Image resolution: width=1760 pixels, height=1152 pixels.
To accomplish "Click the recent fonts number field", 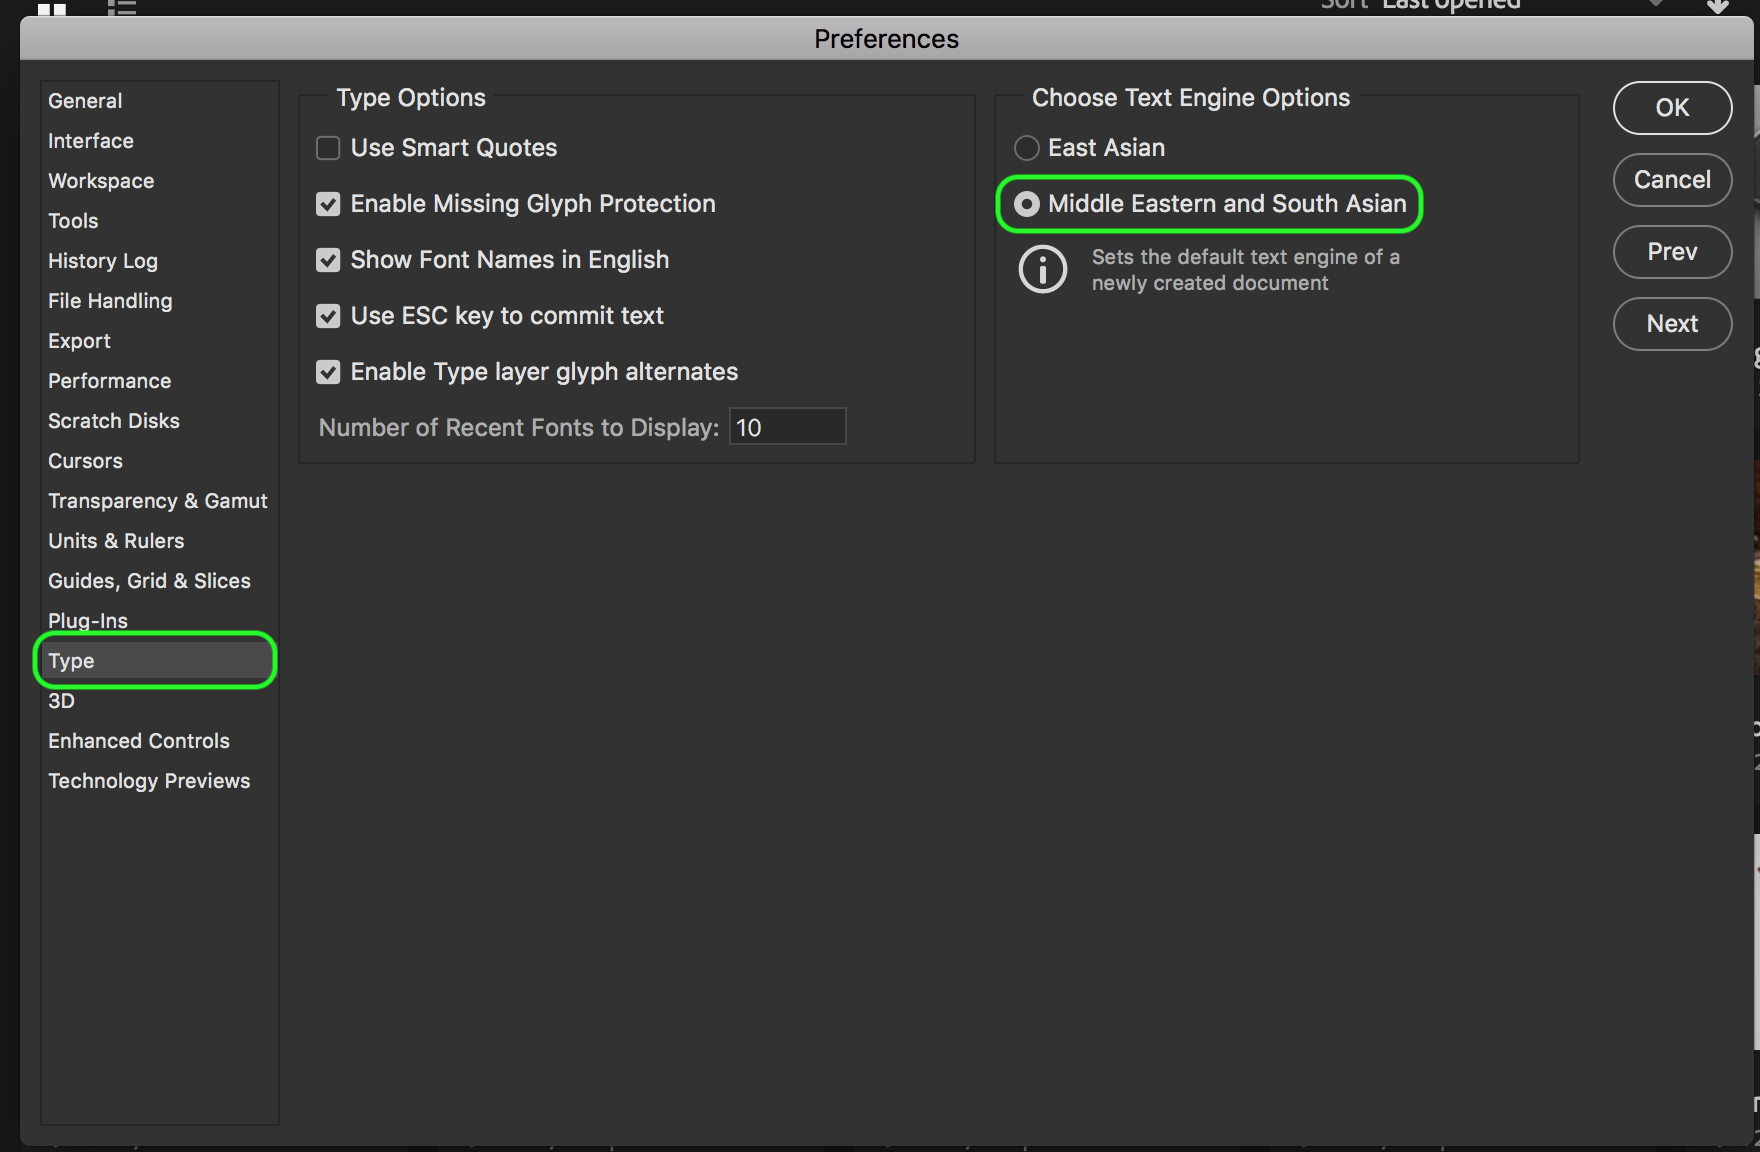I will coord(787,427).
